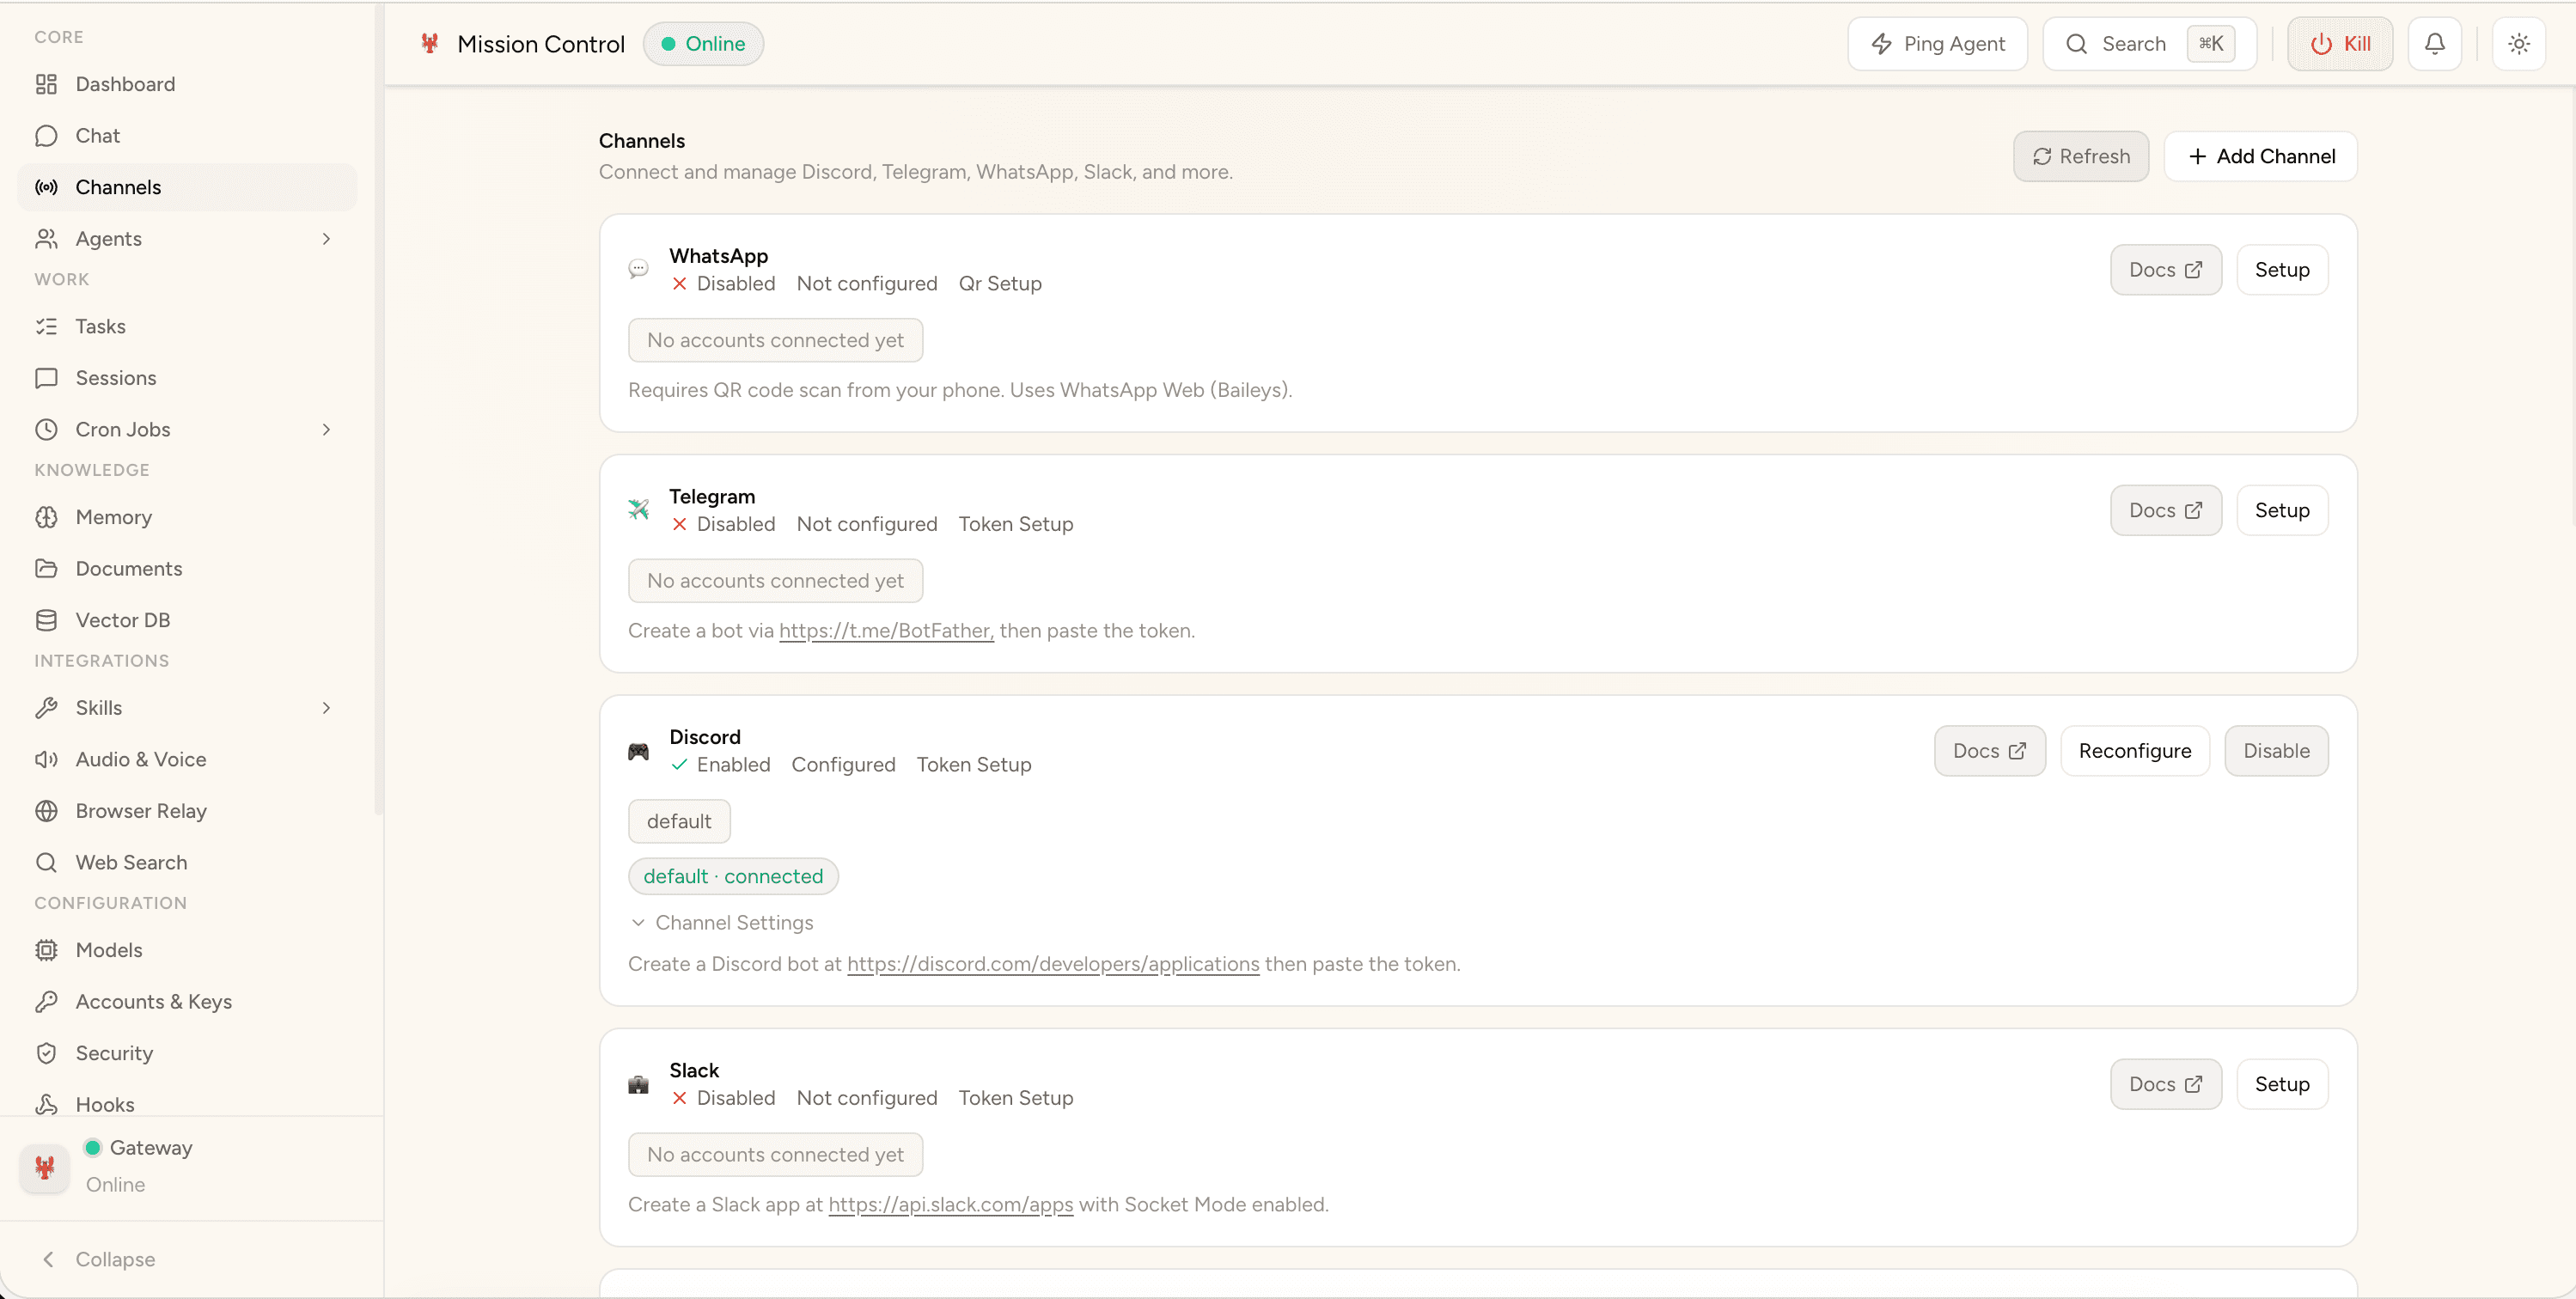The height and width of the screenshot is (1299, 2576).
Task: Expand the Agents sidebar entry
Action: tap(326, 238)
